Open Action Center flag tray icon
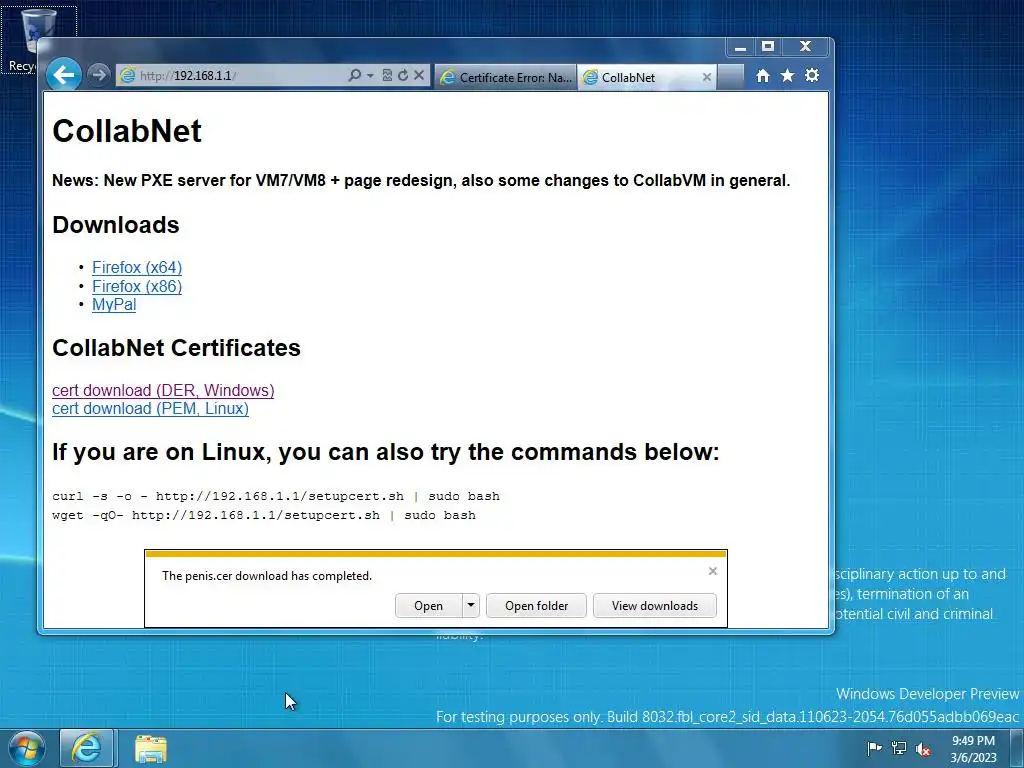This screenshot has height=768, width=1024. 874,748
